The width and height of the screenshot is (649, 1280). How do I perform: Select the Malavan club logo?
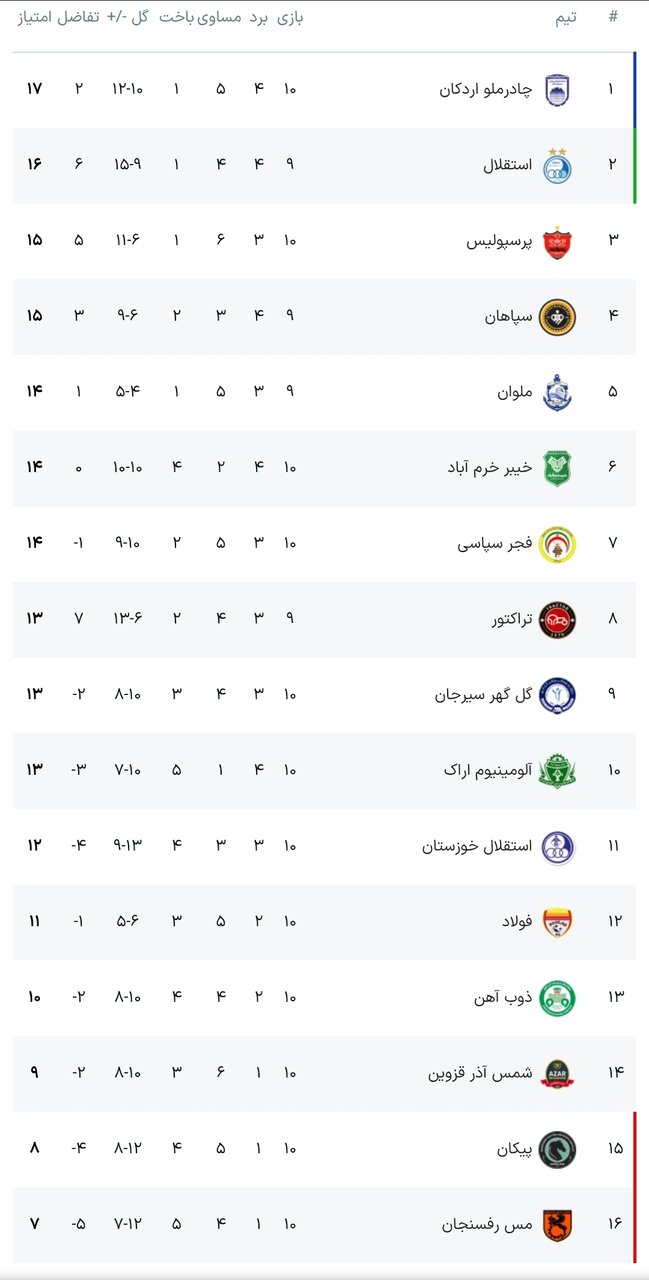point(557,393)
